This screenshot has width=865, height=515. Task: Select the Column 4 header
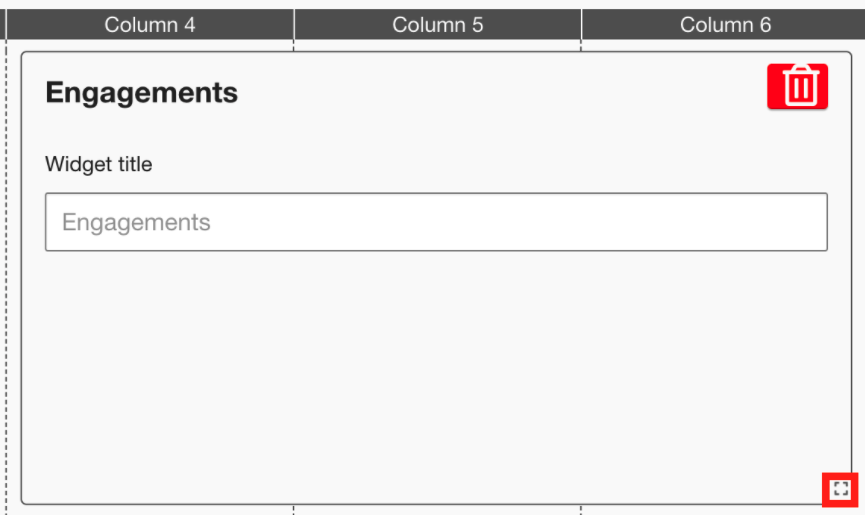click(x=150, y=25)
